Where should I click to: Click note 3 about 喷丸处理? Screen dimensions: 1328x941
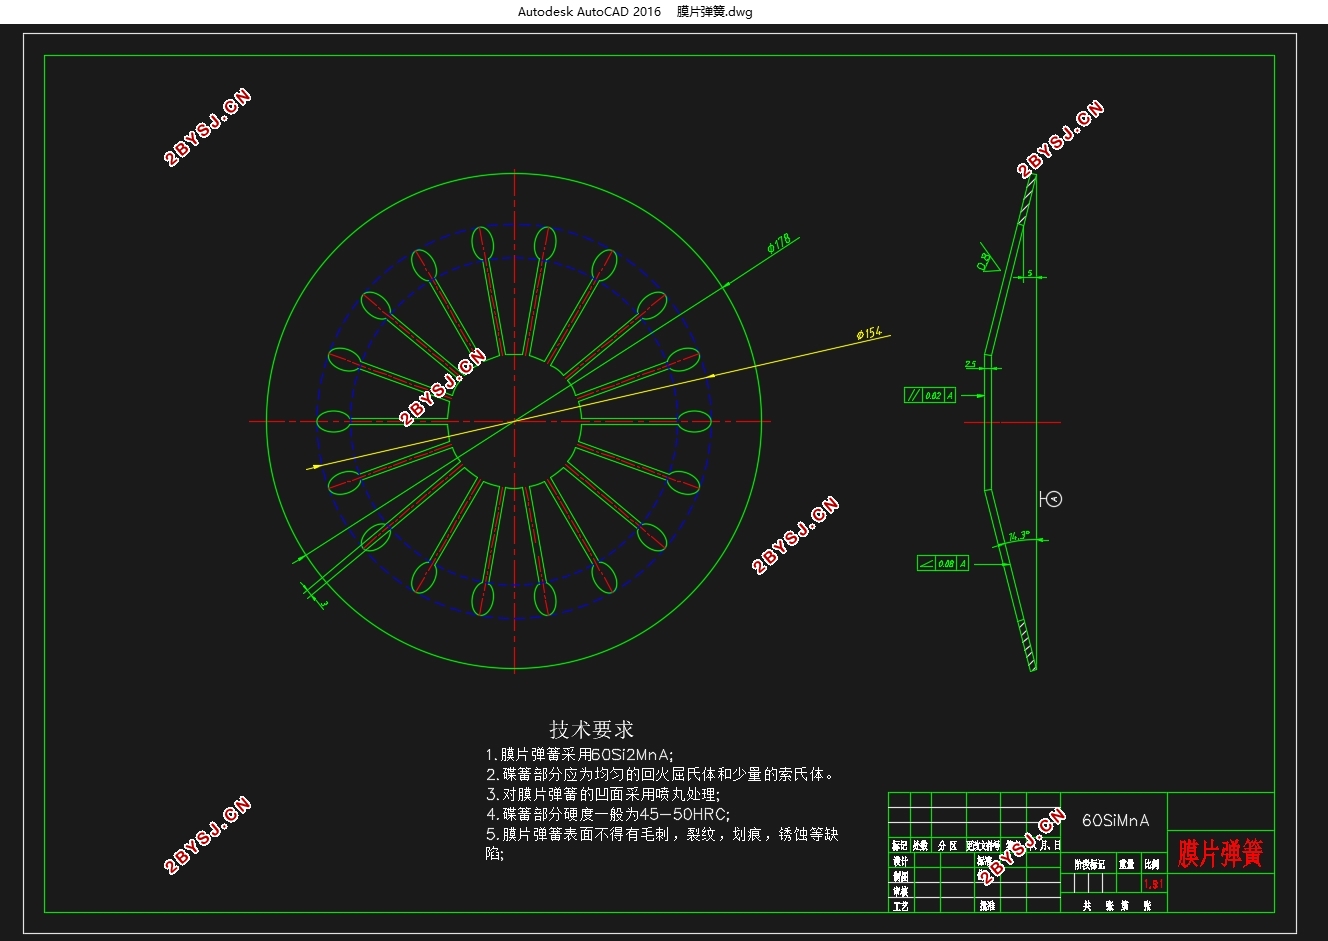[602, 794]
